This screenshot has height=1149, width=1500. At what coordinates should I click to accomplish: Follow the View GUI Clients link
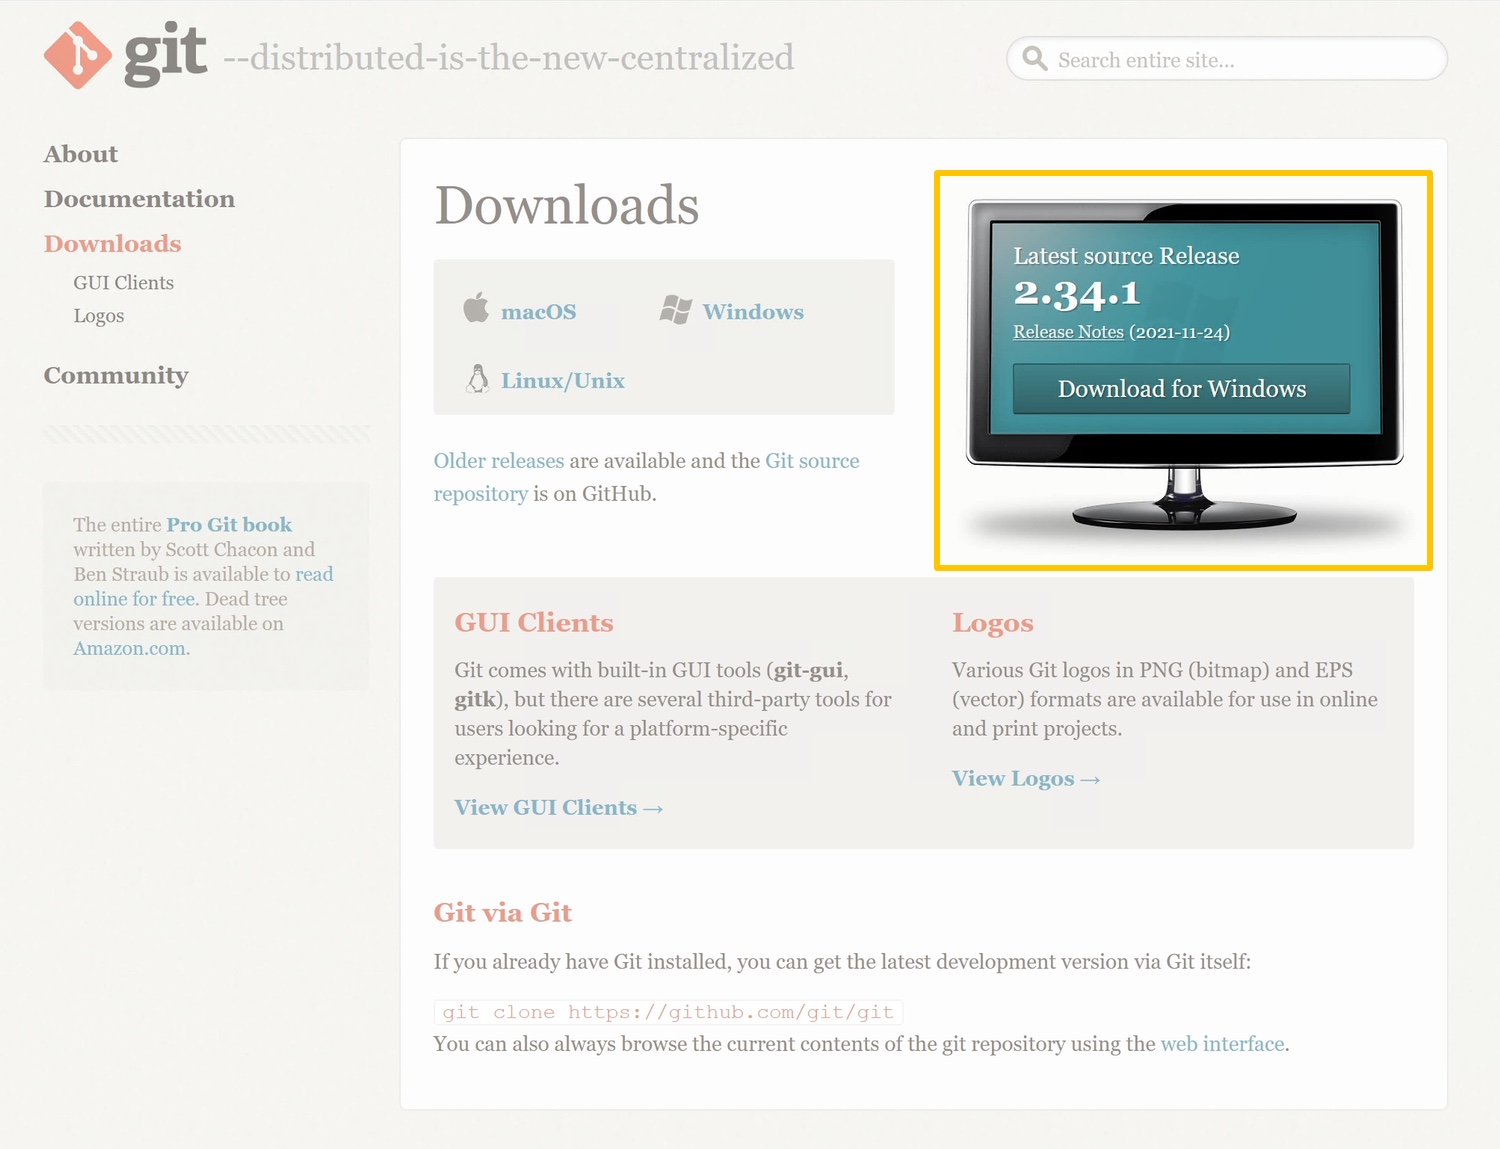tap(557, 807)
